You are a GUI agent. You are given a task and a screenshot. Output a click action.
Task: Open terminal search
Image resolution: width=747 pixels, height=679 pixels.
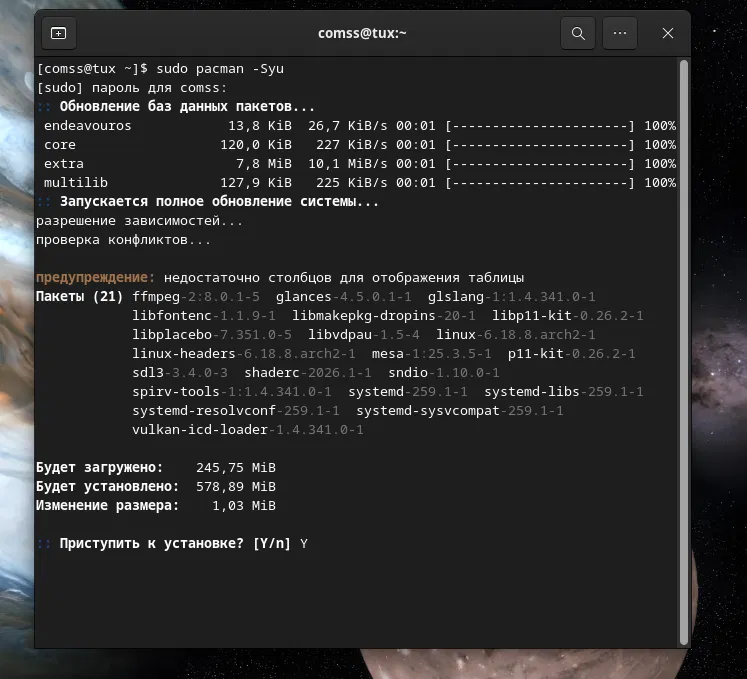[578, 33]
